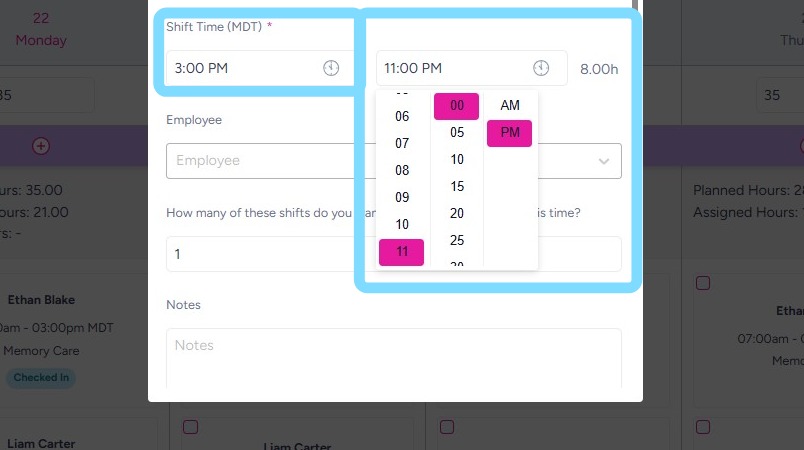Select AM in the time picker

[510, 106]
